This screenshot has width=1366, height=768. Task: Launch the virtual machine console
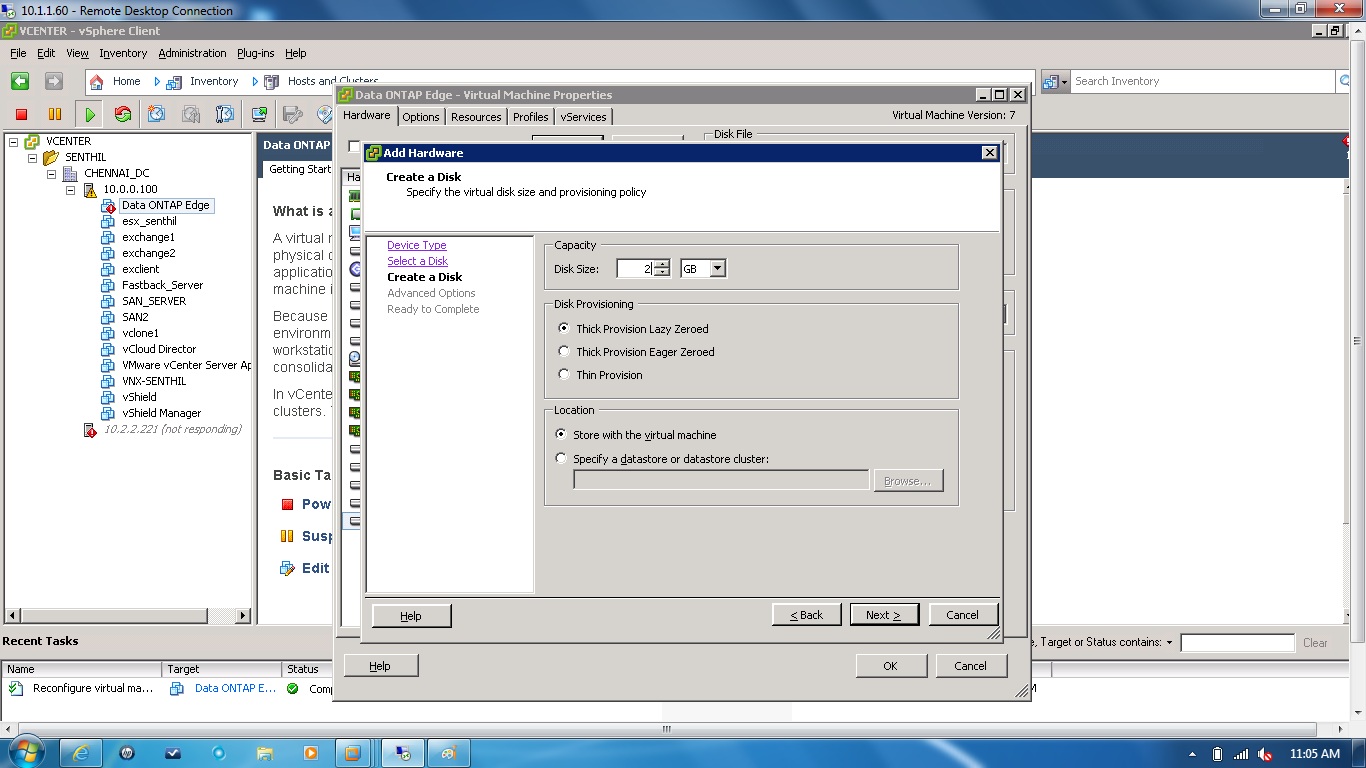260,115
